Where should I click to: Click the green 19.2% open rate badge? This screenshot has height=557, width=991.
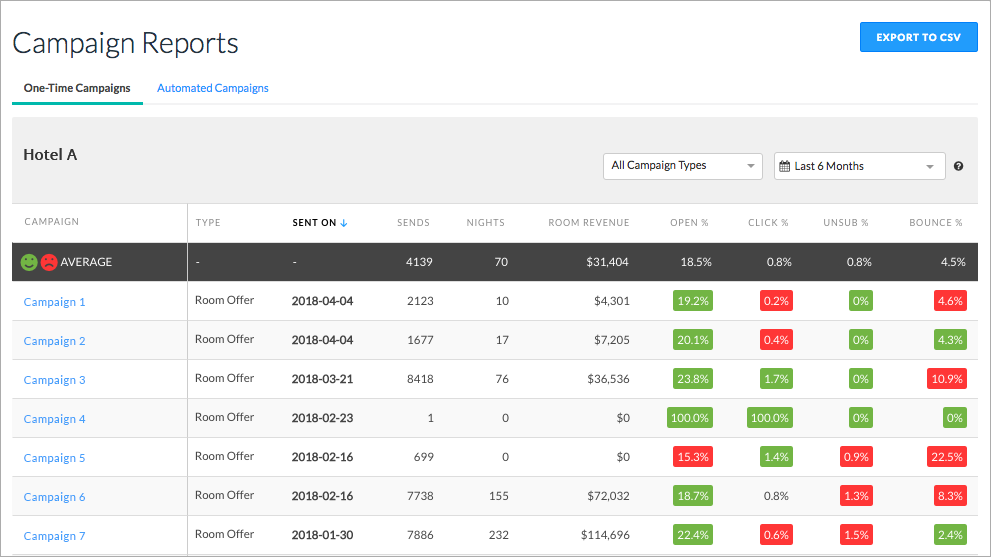coord(693,301)
